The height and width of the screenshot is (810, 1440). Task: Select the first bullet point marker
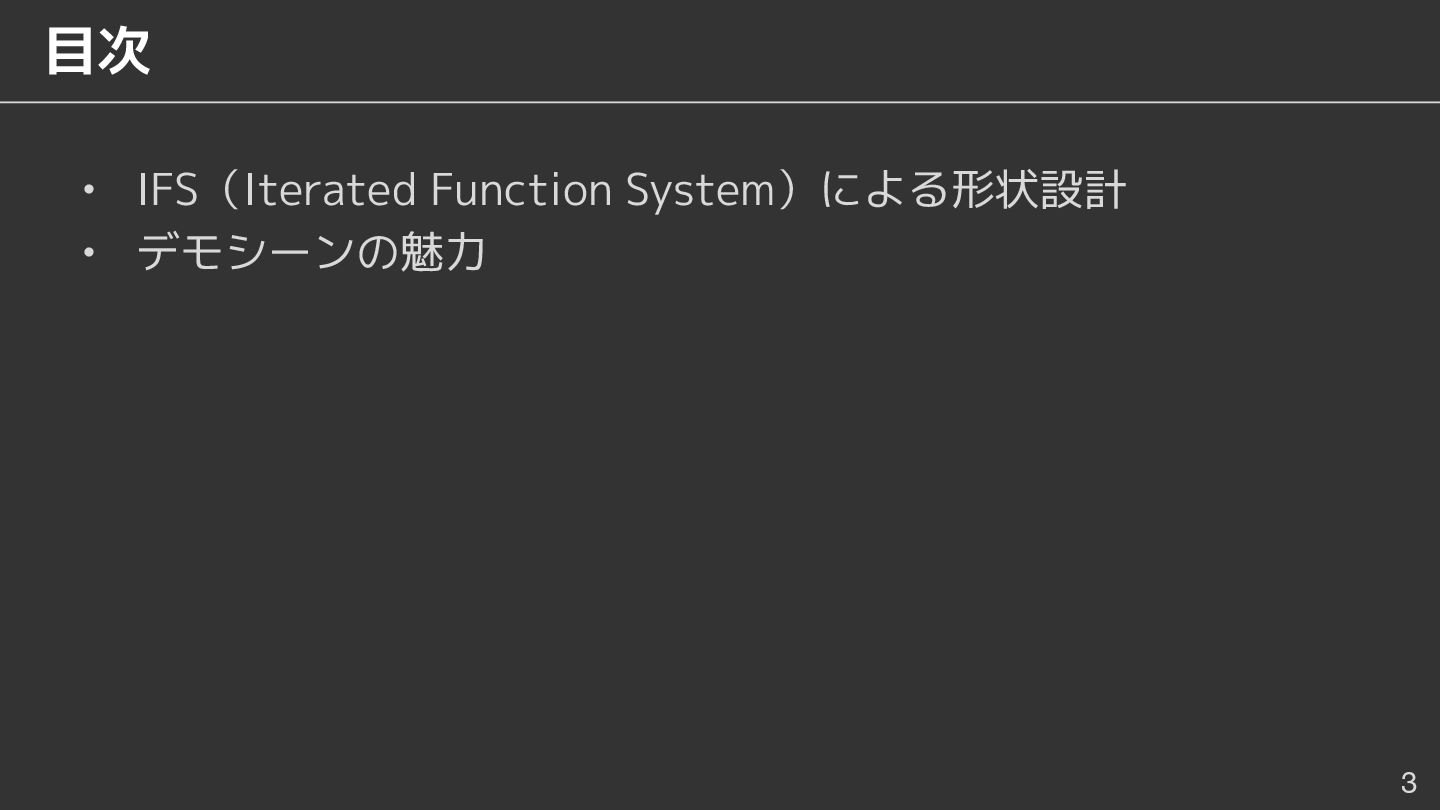[88, 190]
